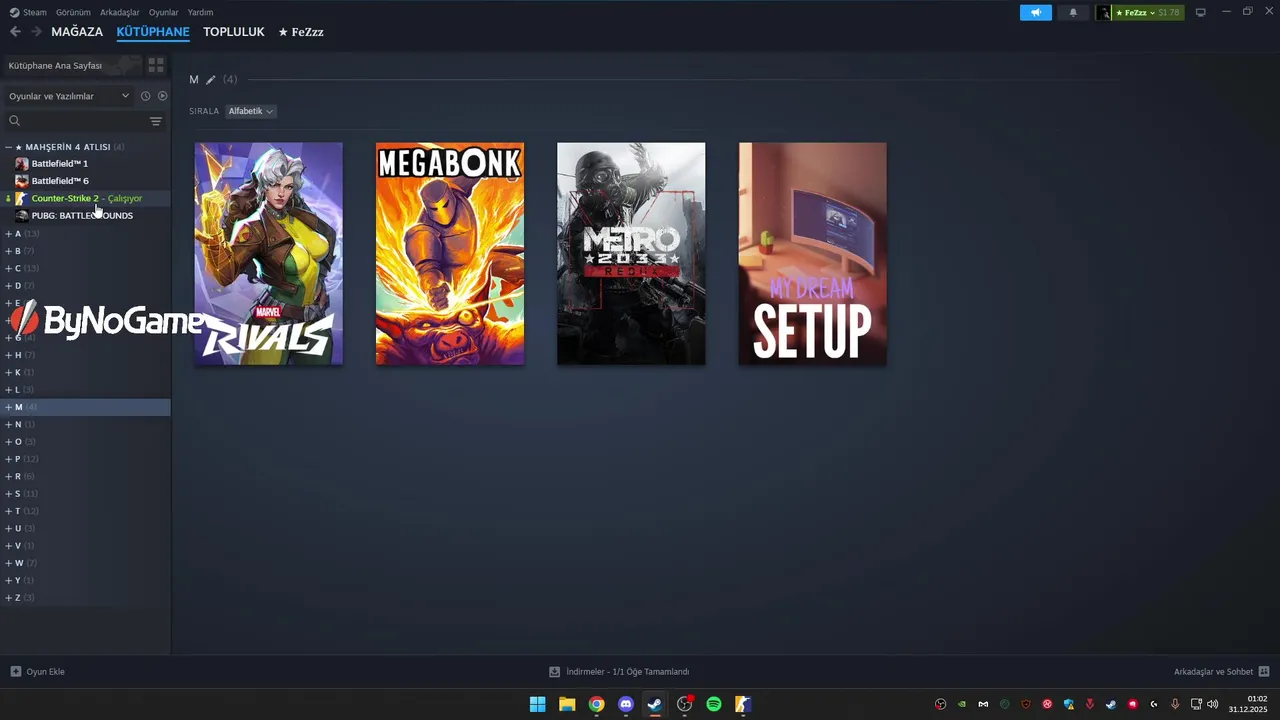Click the library search field
1280x720 pixels.
tap(76, 121)
